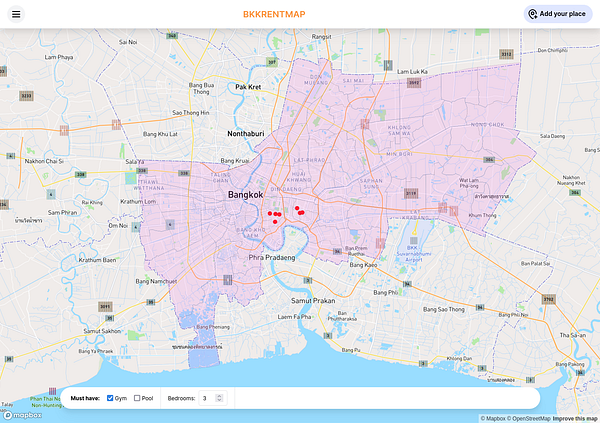The image size is (600, 423).
Task: Click the Add your place button
Action: (x=558, y=14)
